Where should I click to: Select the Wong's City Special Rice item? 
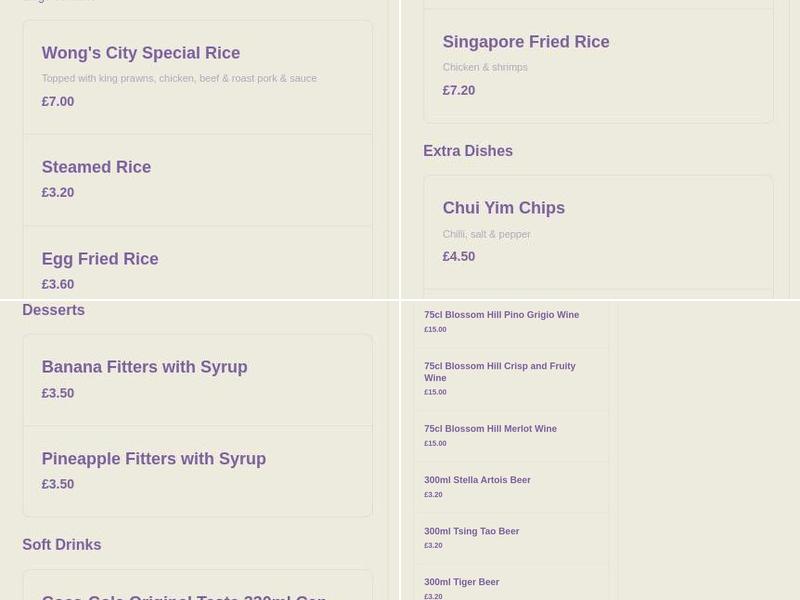(140, 53)
